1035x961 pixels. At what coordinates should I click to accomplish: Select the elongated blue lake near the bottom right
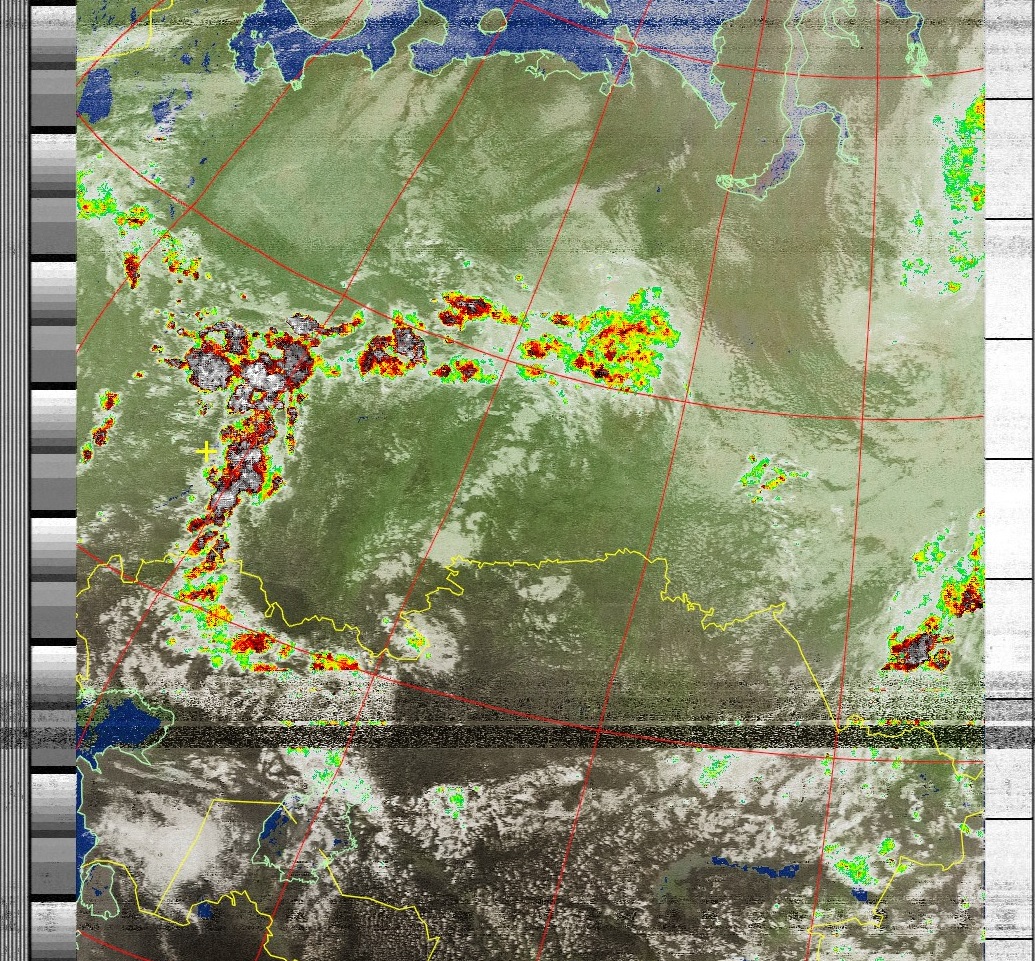(x=755, y=866)
